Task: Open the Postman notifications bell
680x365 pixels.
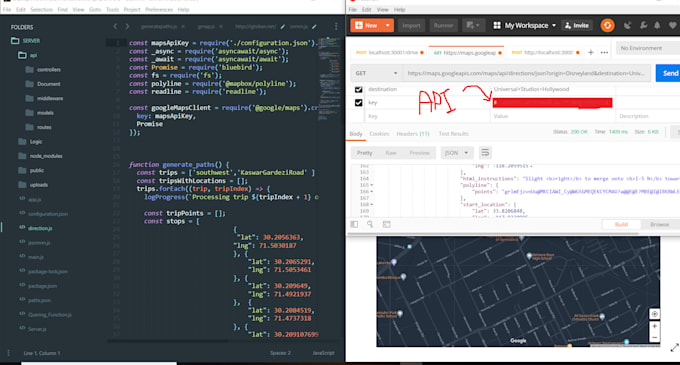Action: [x=657, y=26]
